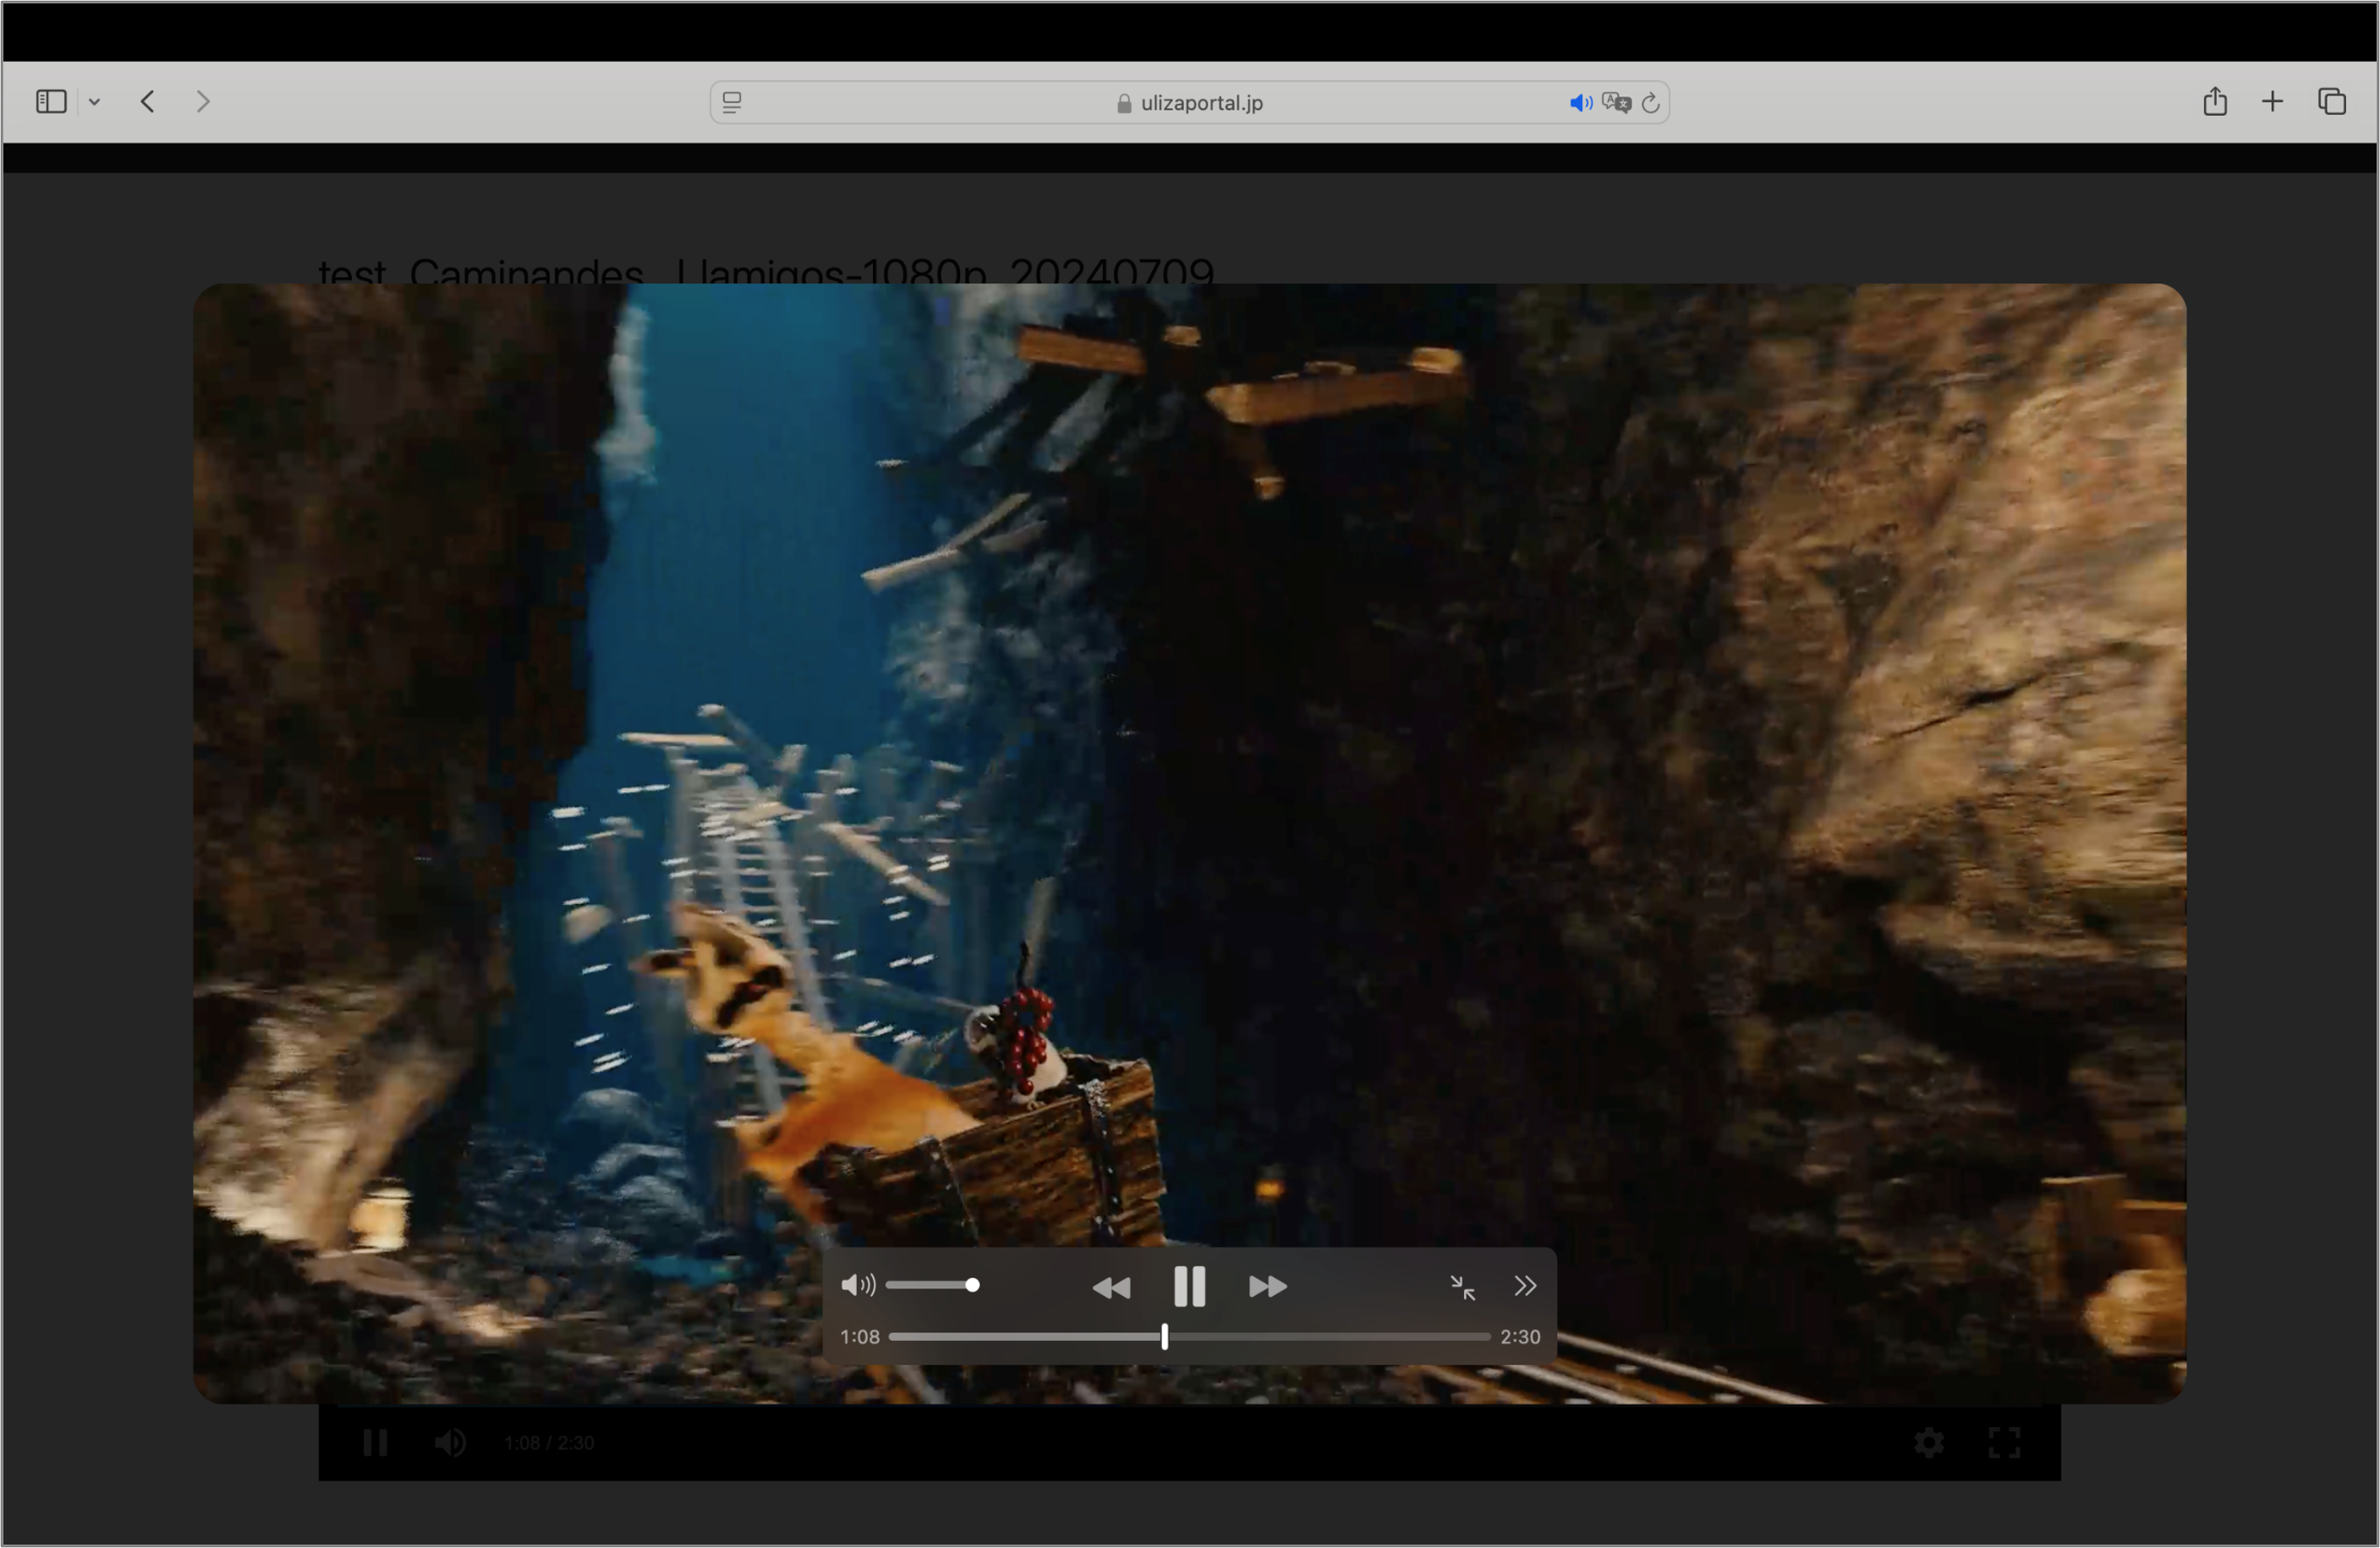Open the bottom player settings gear
This screenshot has height=1548, width=2380.
click(x=1929, y=1443)
